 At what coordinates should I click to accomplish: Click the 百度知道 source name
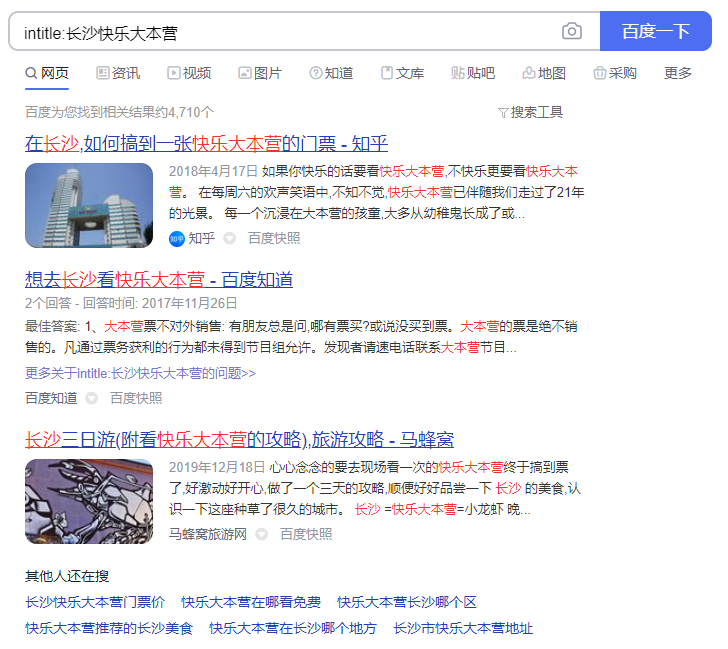[51, 398]
